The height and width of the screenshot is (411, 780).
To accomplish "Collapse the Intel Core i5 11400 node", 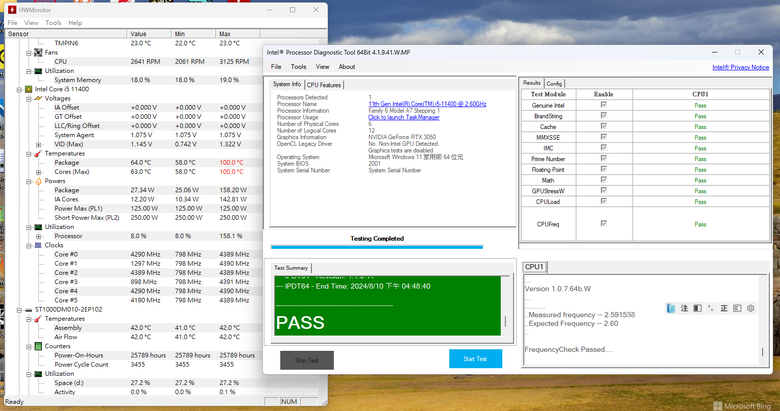I will [19, 90].
